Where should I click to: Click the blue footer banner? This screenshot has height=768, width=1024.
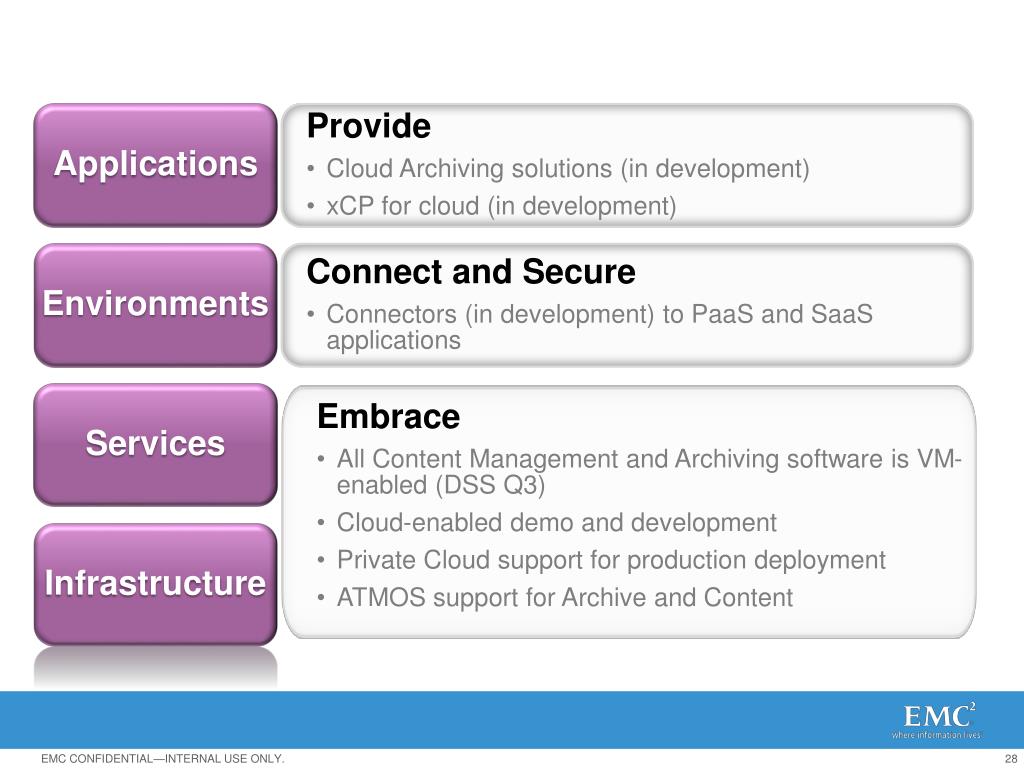tap(512, 720)
